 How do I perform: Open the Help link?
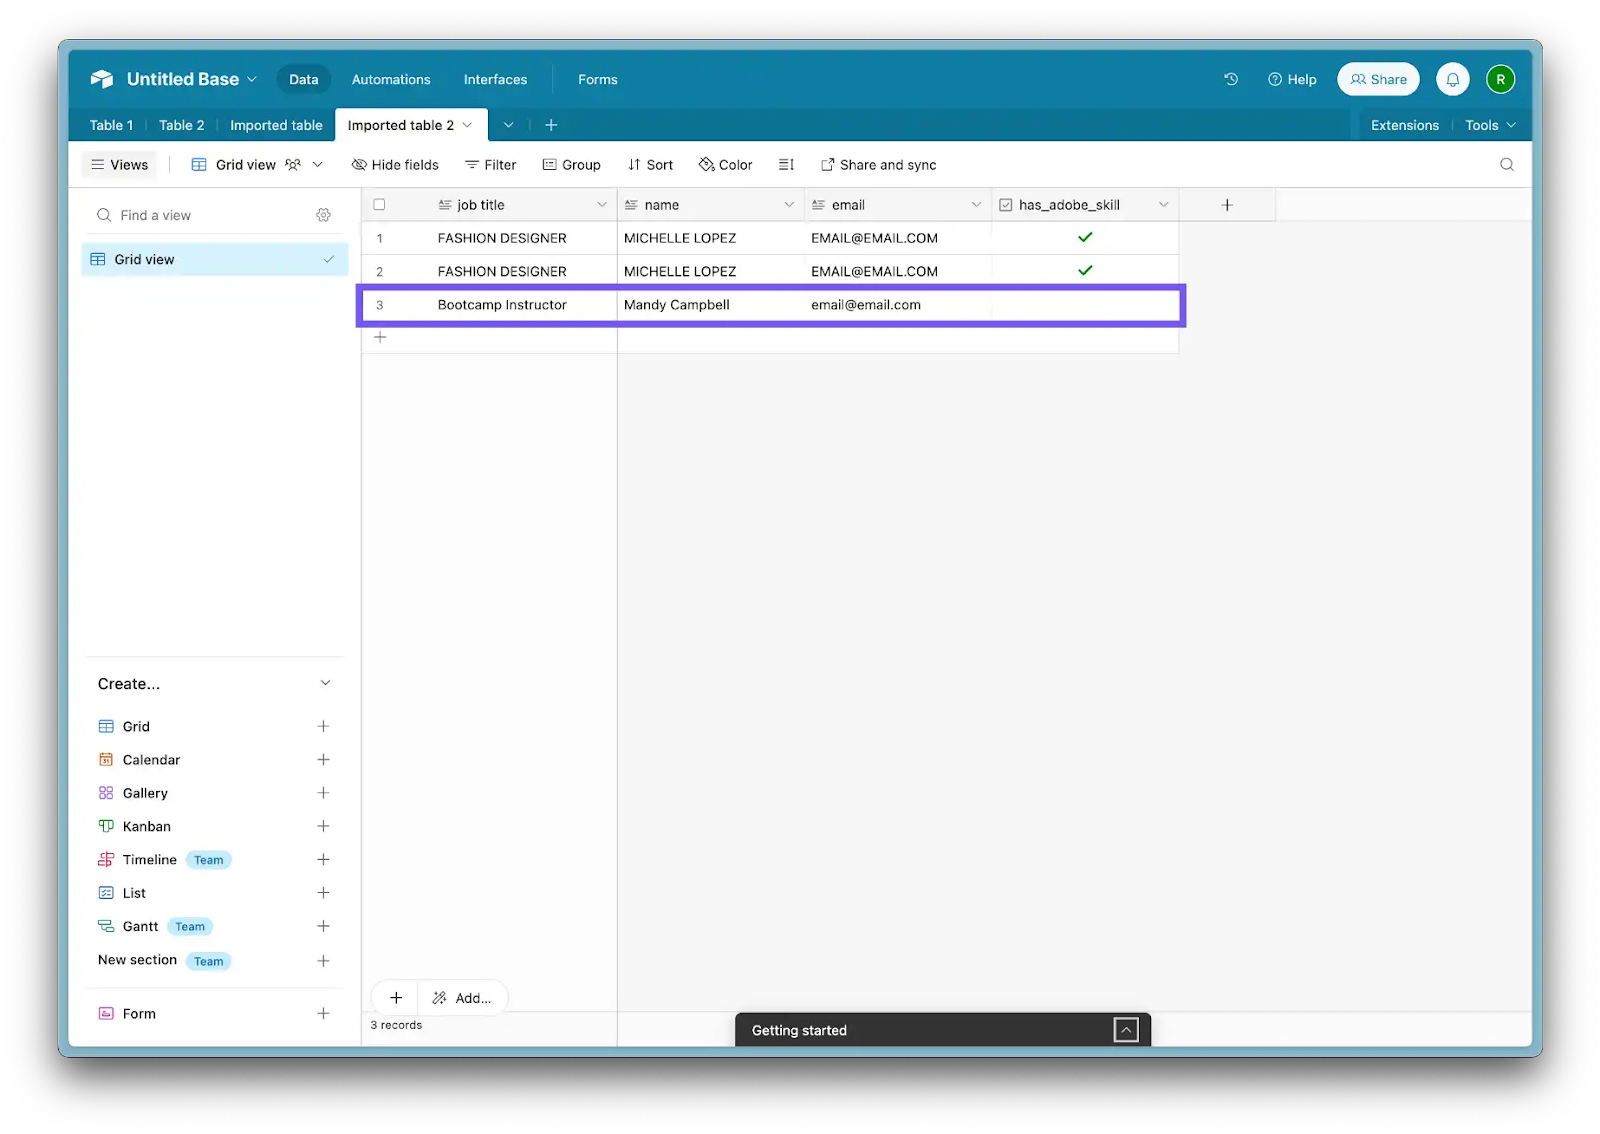1292,79
